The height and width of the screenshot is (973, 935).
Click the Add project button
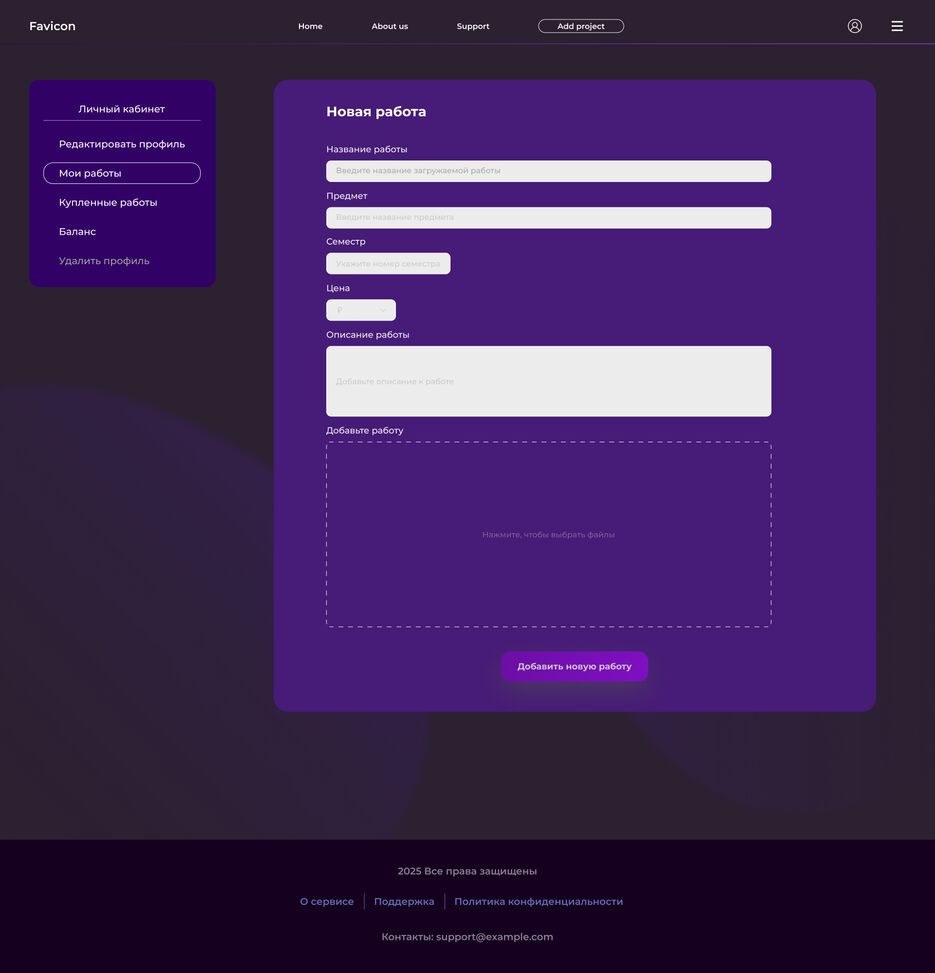[581, 26]
